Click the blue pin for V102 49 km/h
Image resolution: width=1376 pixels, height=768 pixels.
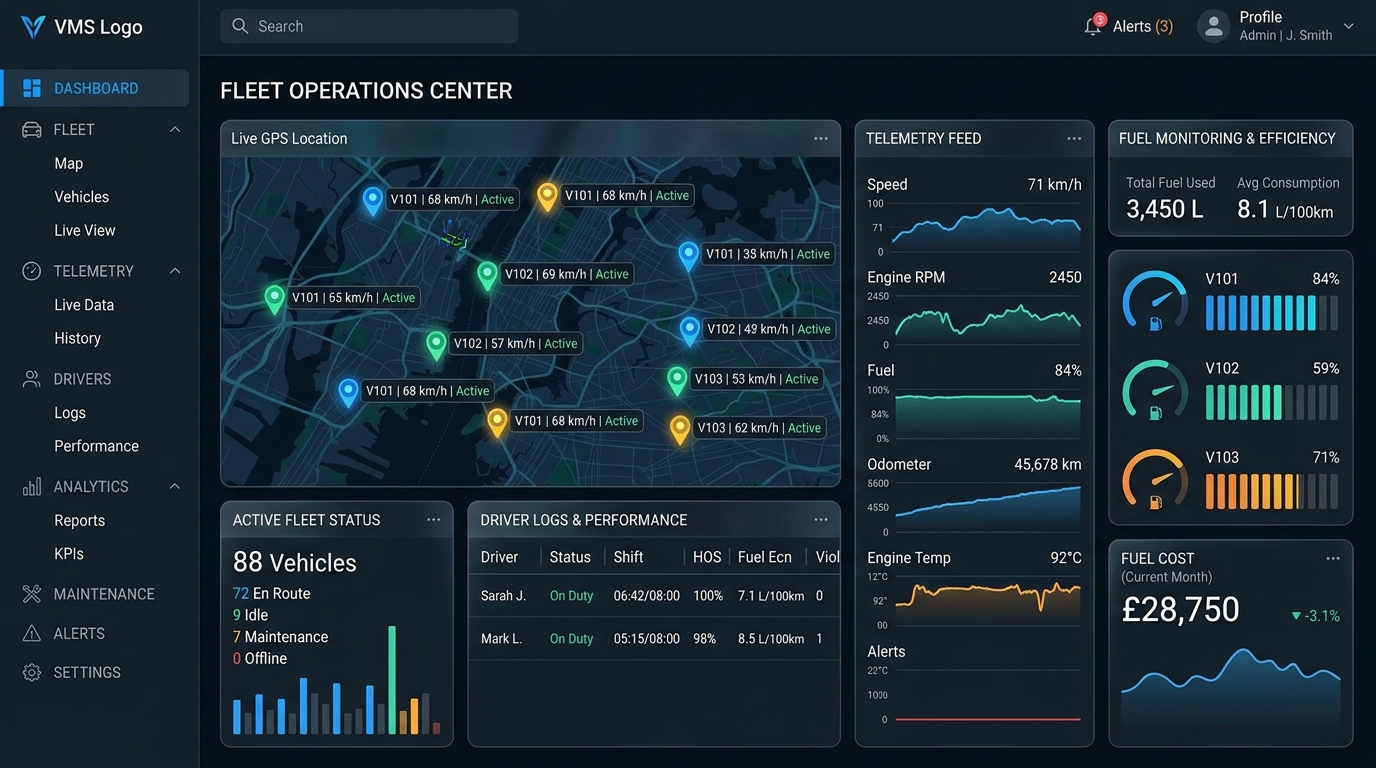pos(690,330)
